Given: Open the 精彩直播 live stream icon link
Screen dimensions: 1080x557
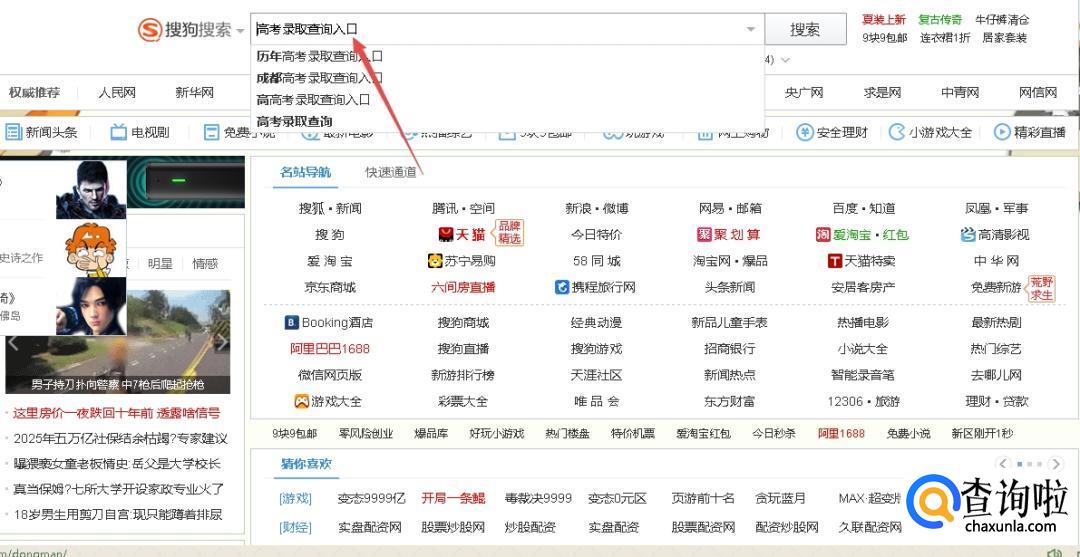Looking at the screenshot, I should click(x=1001, y=132).
